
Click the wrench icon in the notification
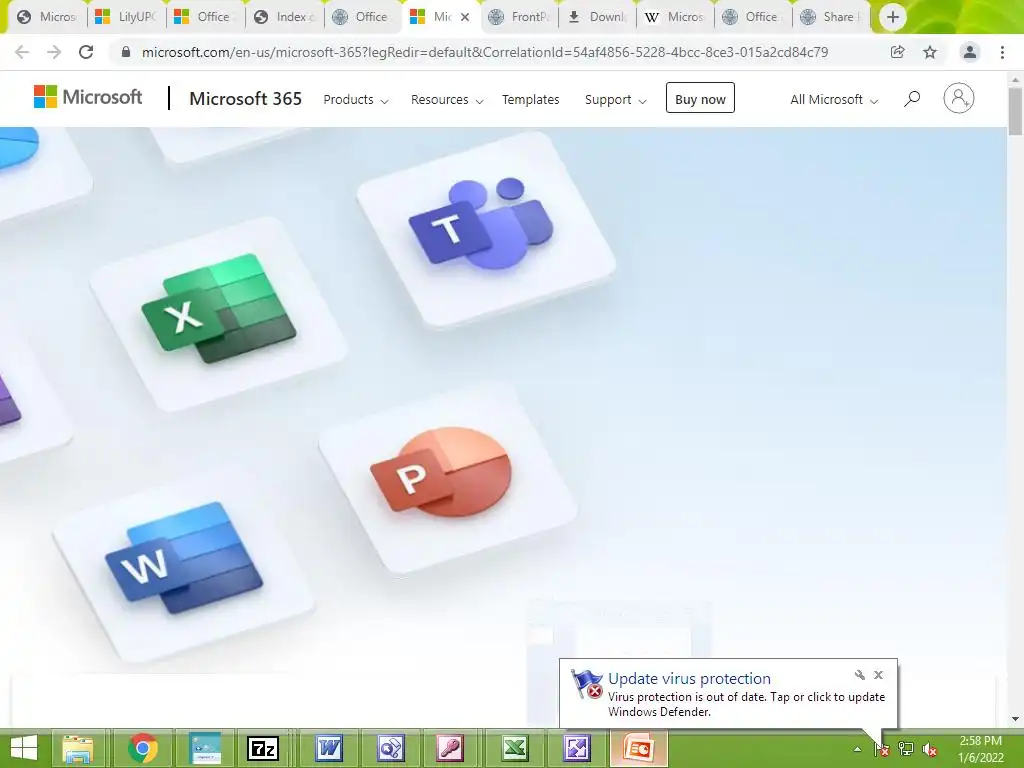[x=859, y=675]
